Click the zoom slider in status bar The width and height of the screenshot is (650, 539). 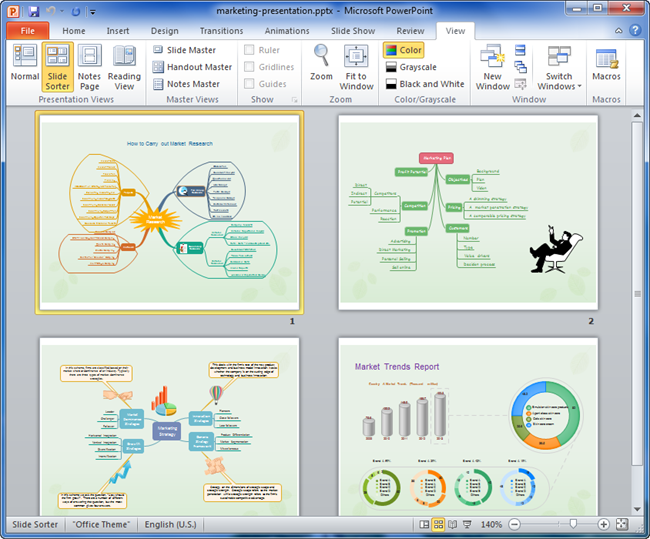pyautogui.click(x=572, y=524)
